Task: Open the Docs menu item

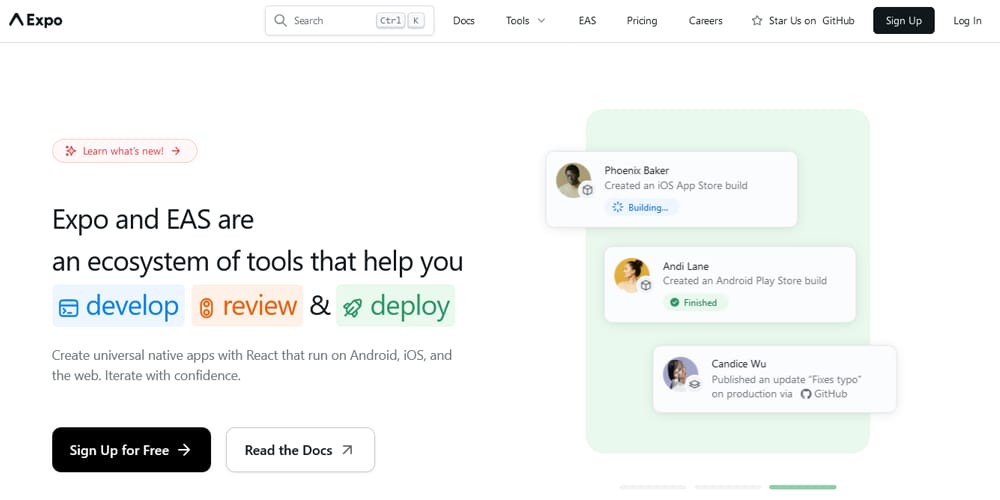Action: pos(463,20)
